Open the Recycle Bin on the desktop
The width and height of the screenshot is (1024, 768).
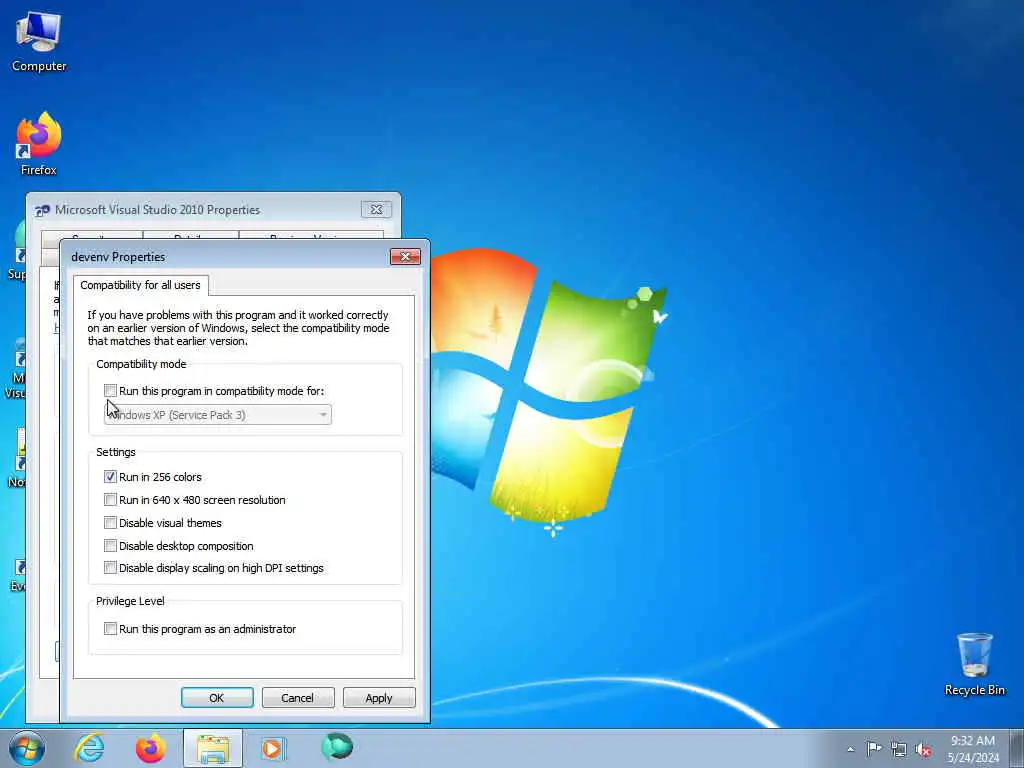pos(974,664)
